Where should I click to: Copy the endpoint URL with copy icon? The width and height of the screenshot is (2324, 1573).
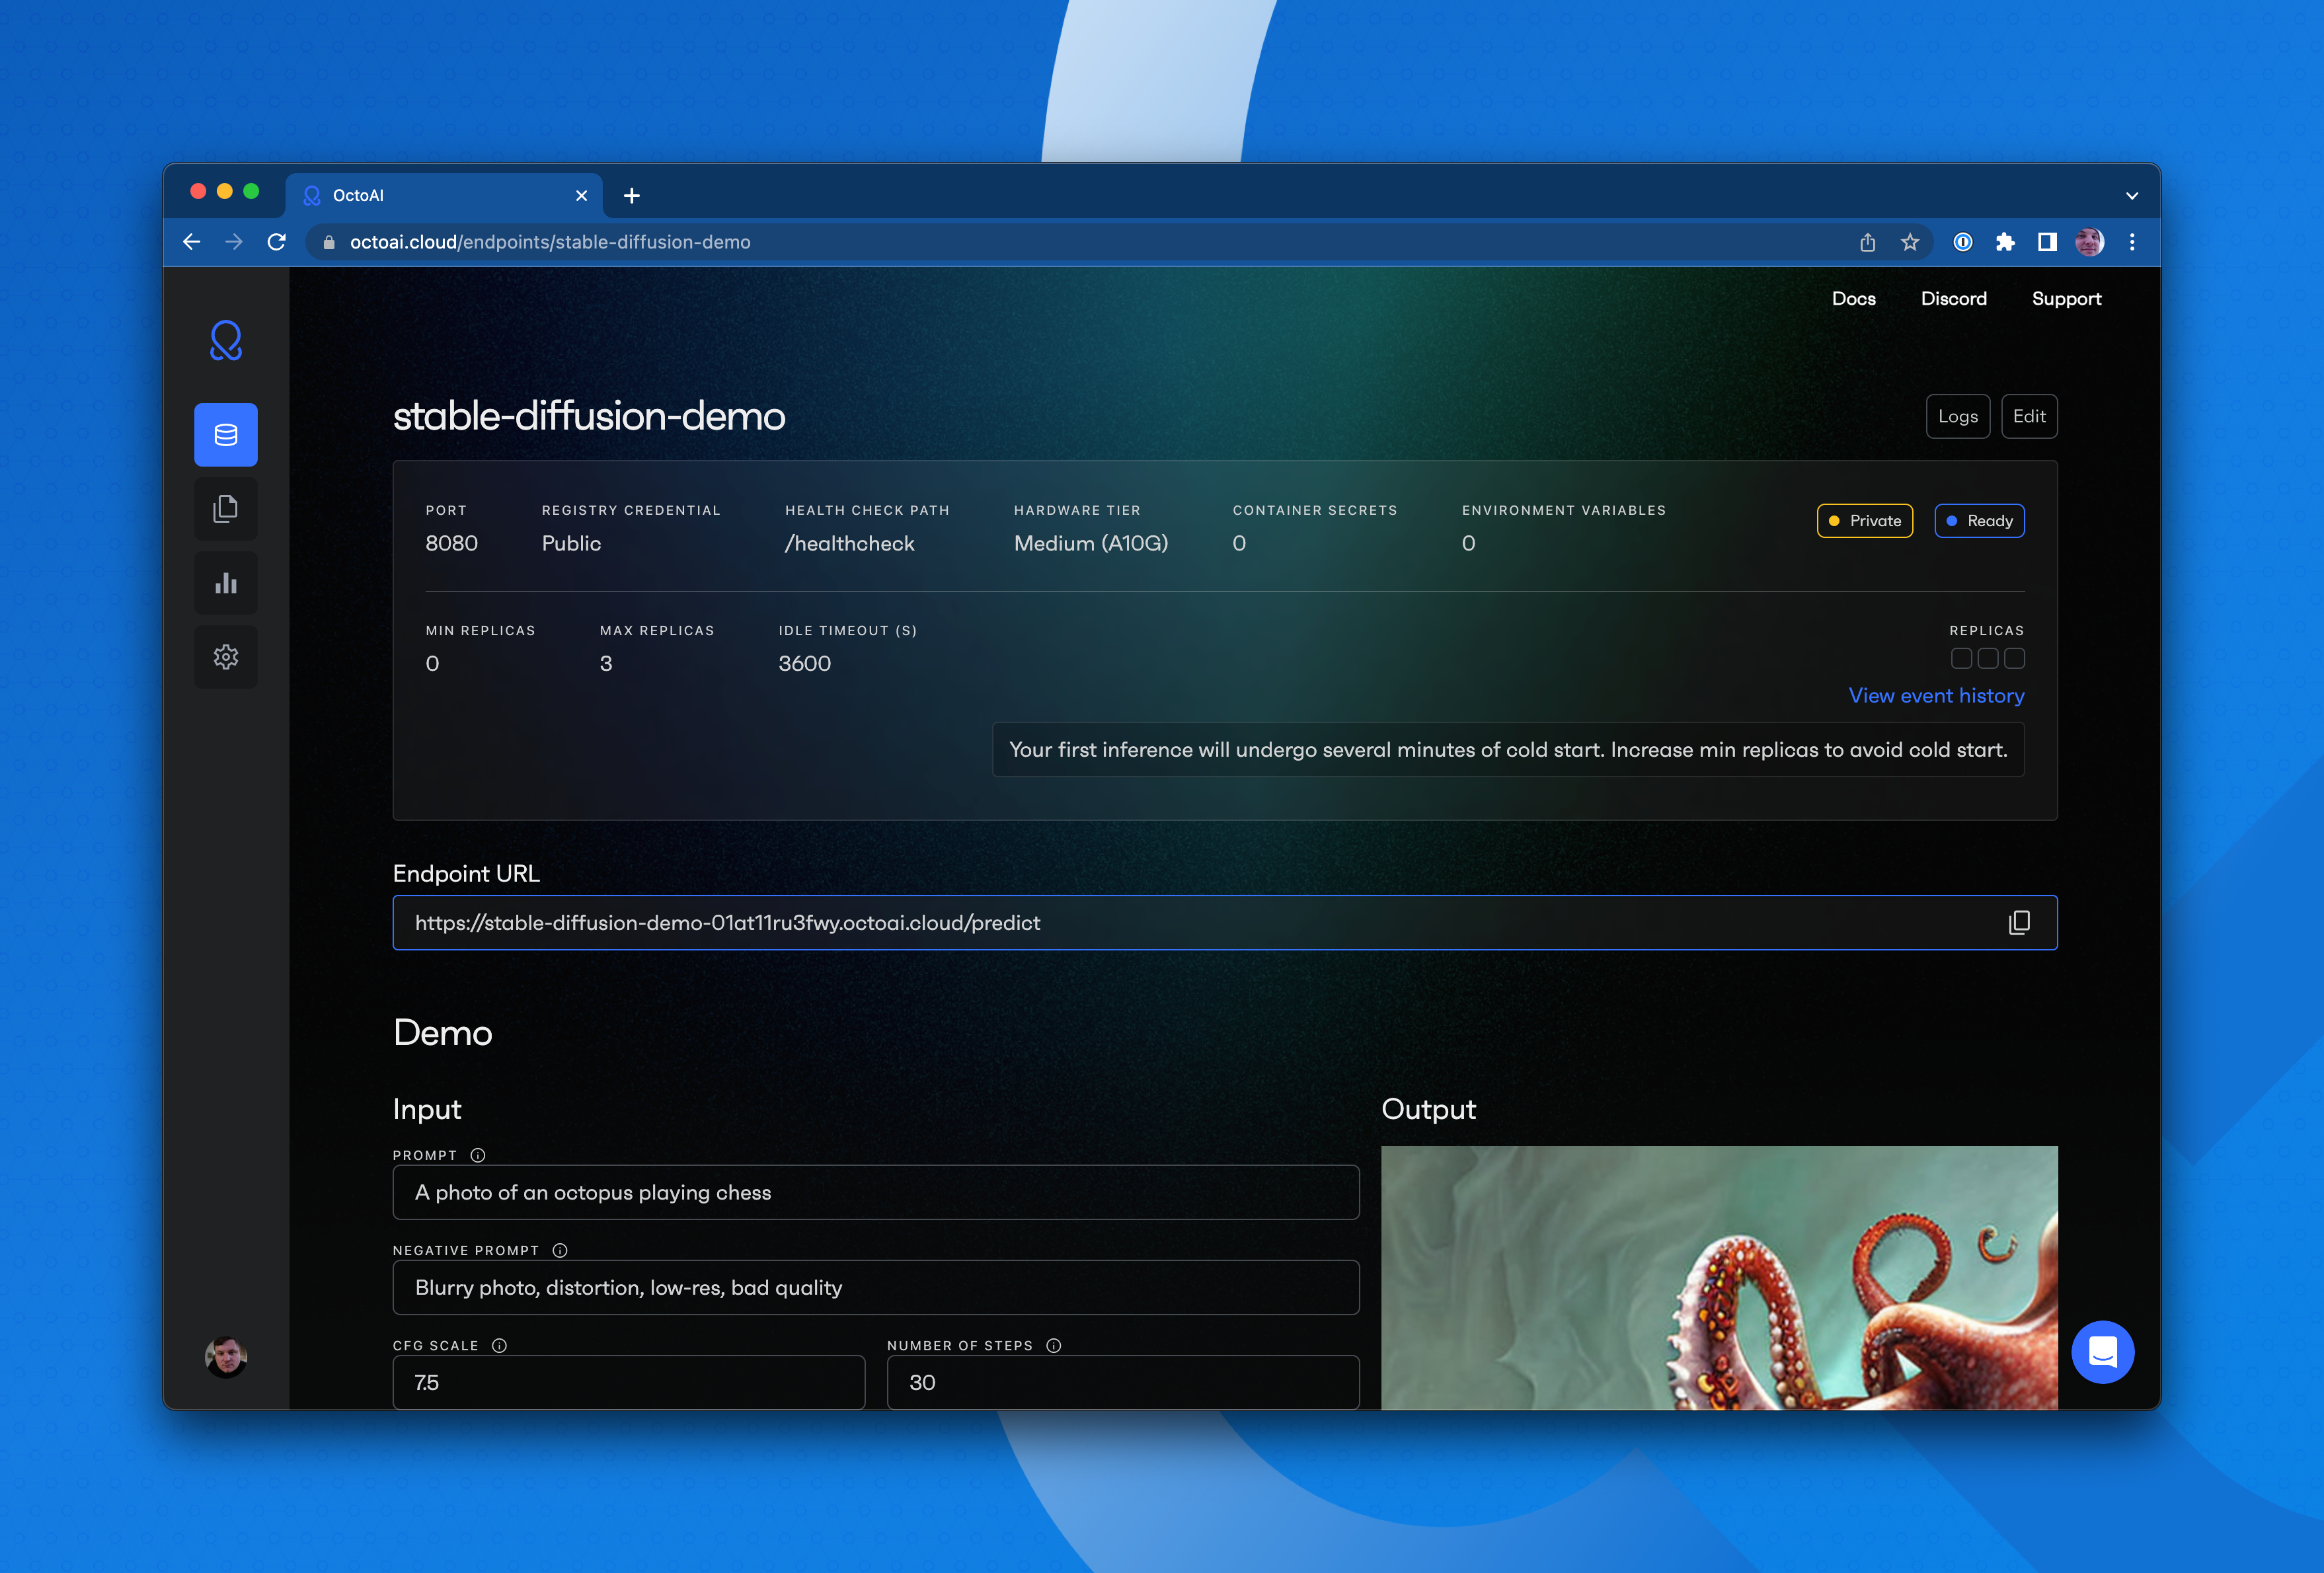tap(2019, 923)
